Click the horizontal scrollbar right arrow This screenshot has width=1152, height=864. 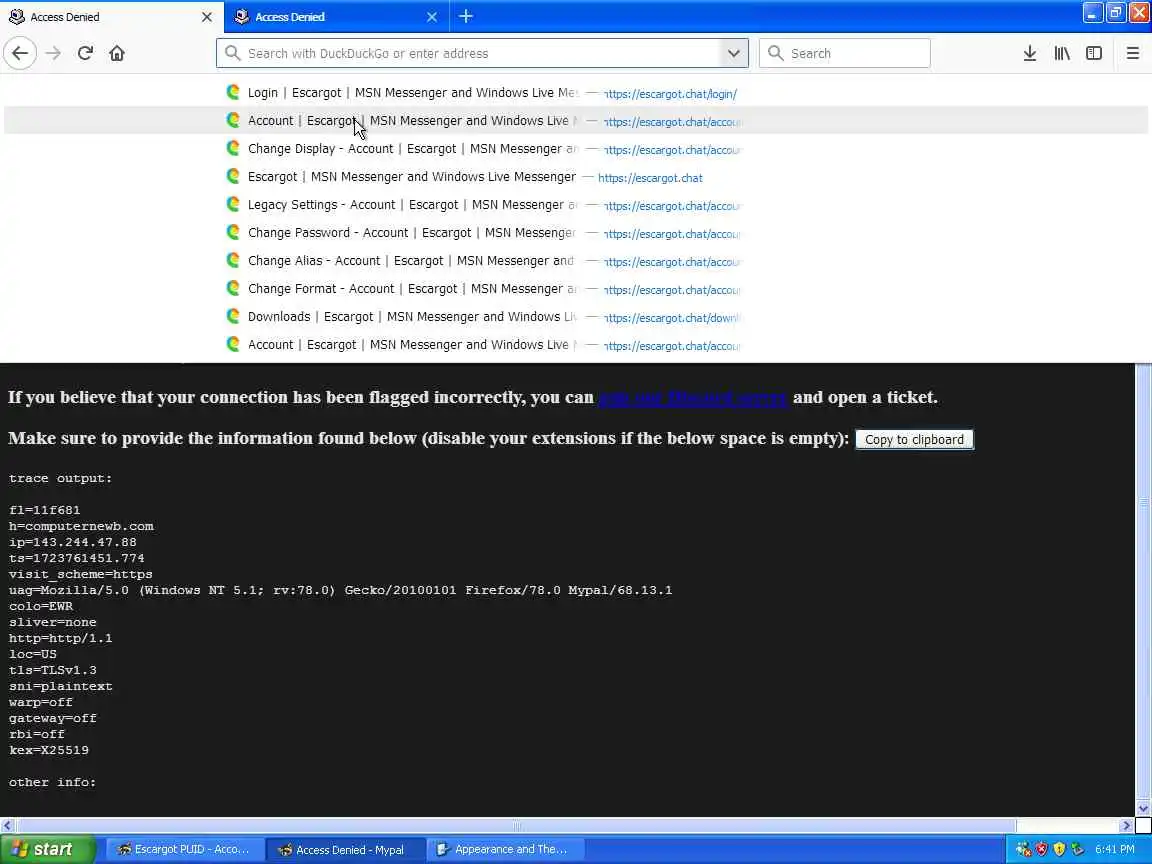(x=1126, y=825)
